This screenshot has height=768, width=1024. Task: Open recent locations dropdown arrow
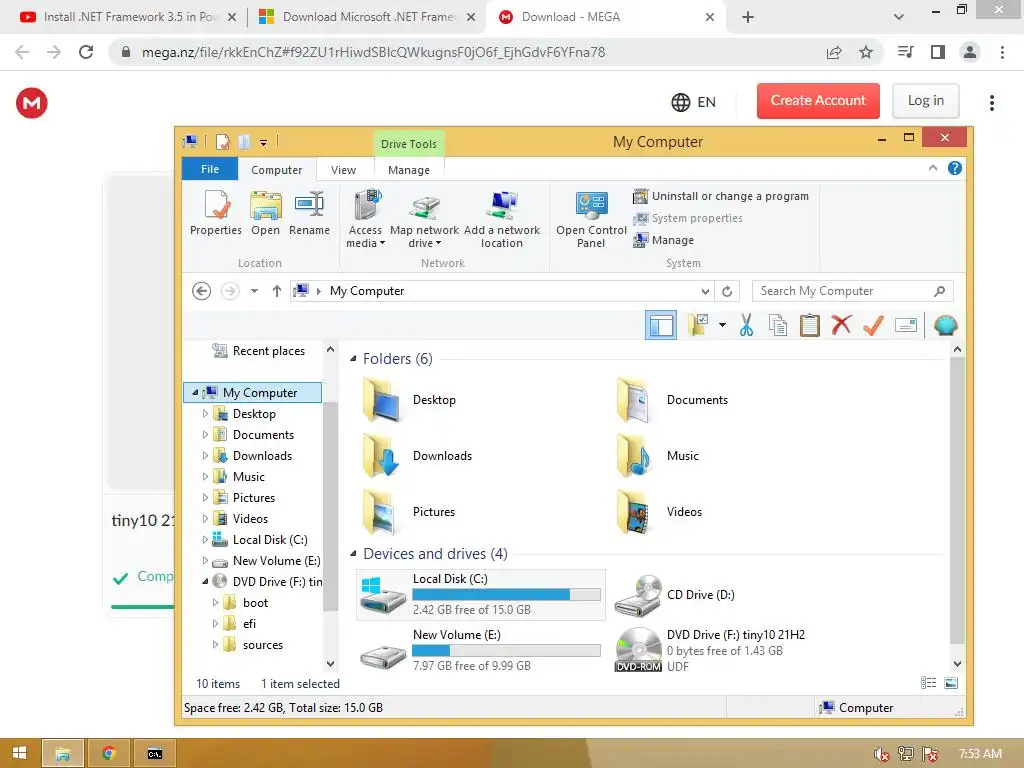tap(254, 291)
